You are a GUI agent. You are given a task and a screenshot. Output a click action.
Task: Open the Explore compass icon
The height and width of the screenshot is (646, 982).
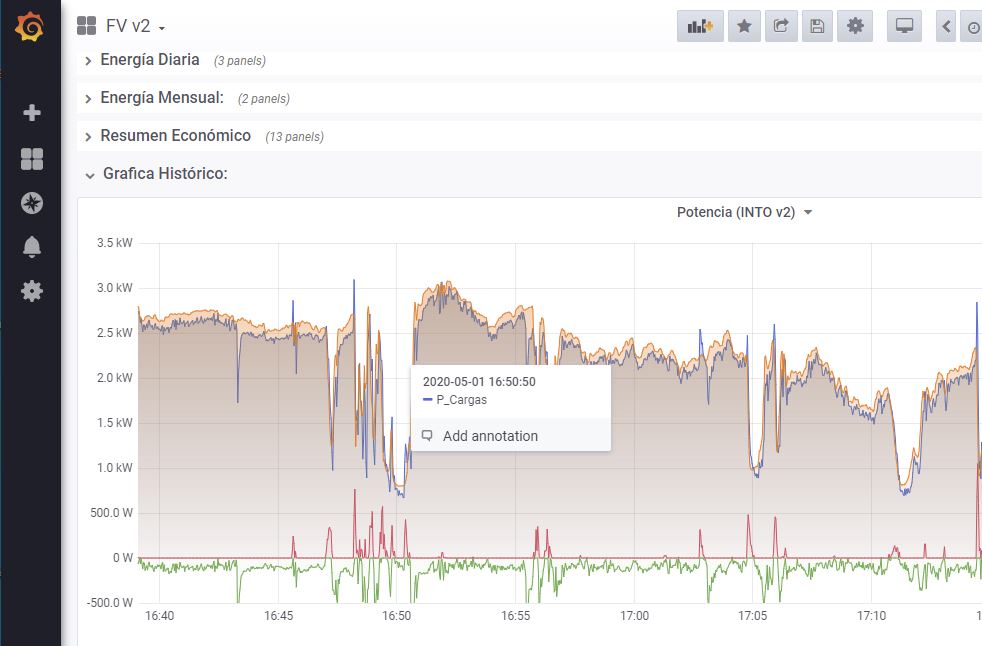pos(29,202)
